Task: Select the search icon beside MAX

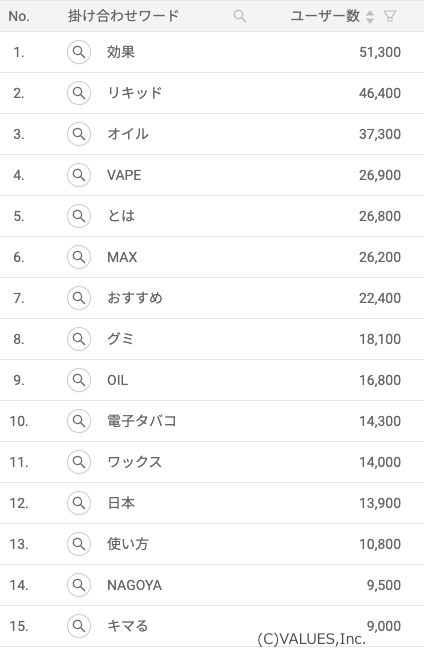Action: click(79, 257)
